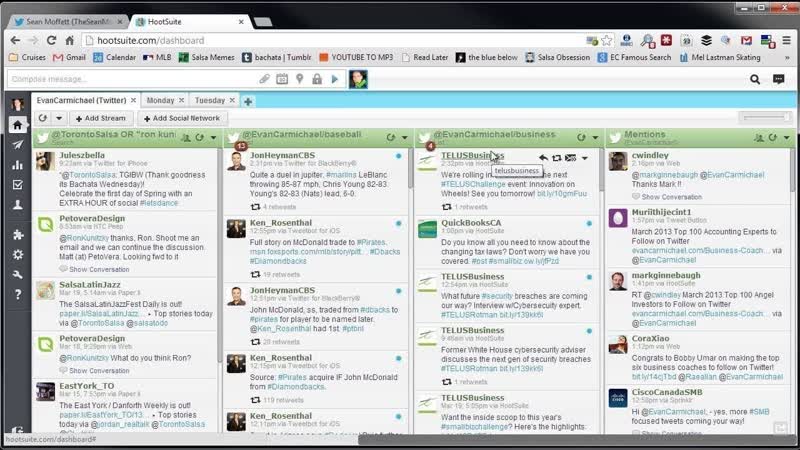
Task: Click in the Compose message field
Action: 133,79
